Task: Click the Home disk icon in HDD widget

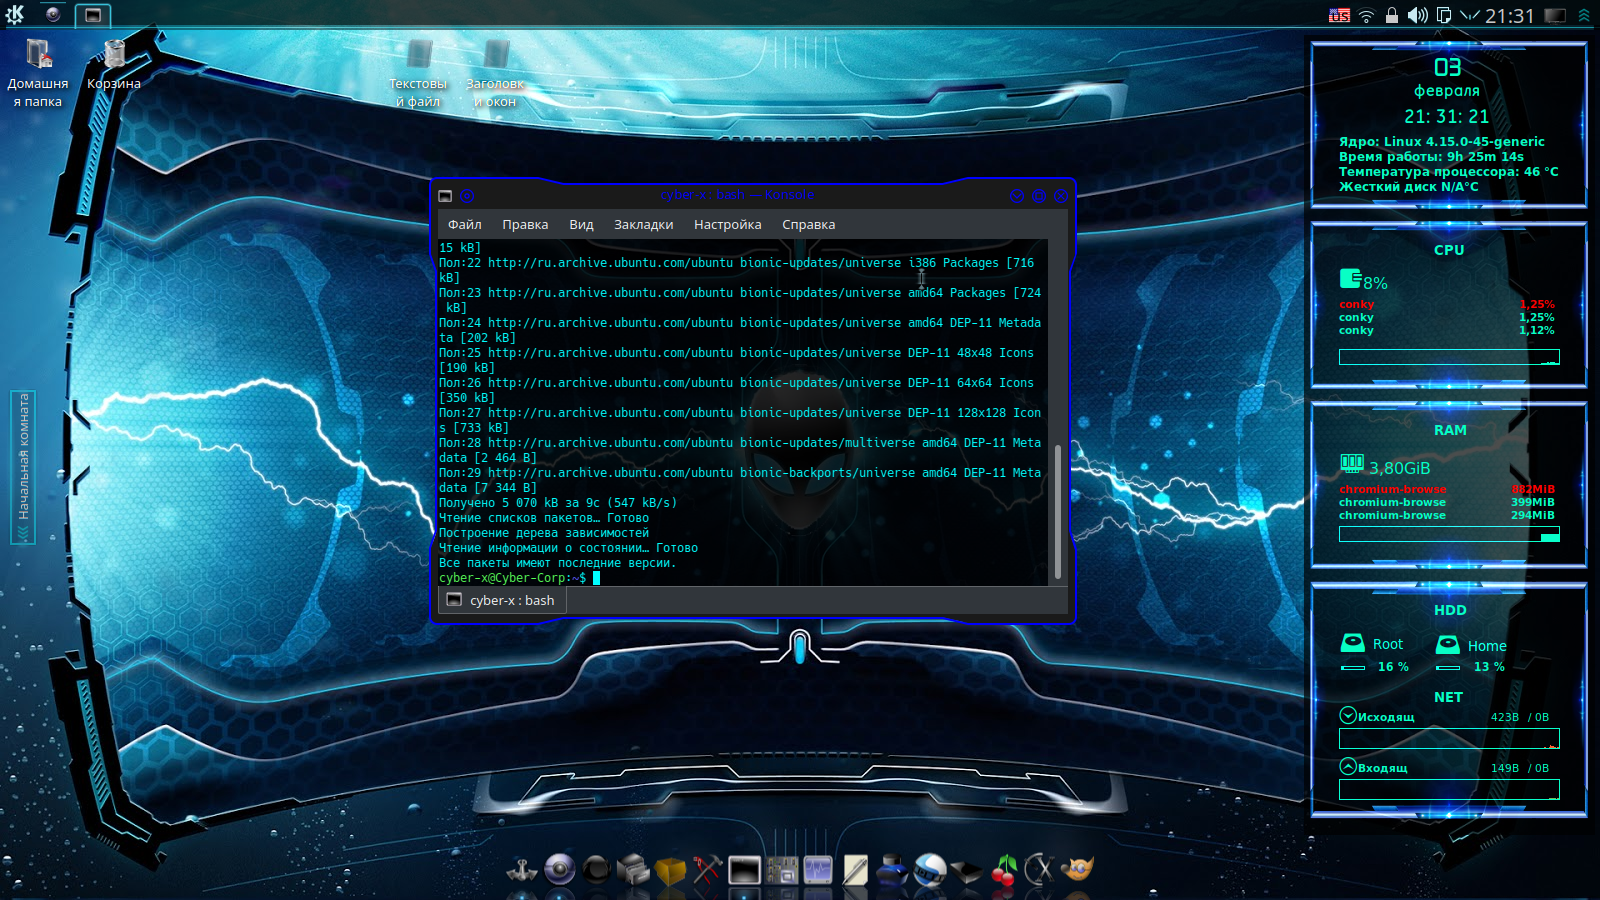Action: (x=1448, y=645)
